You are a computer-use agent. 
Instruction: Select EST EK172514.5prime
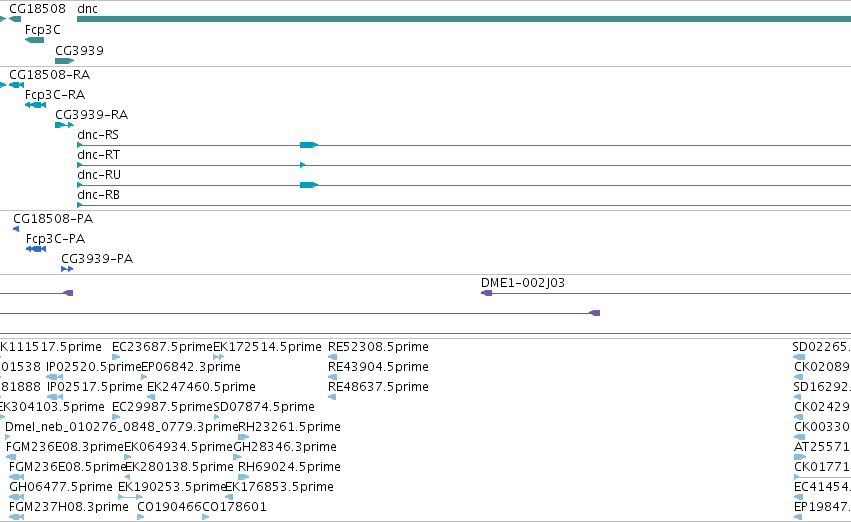click(268, 347)
